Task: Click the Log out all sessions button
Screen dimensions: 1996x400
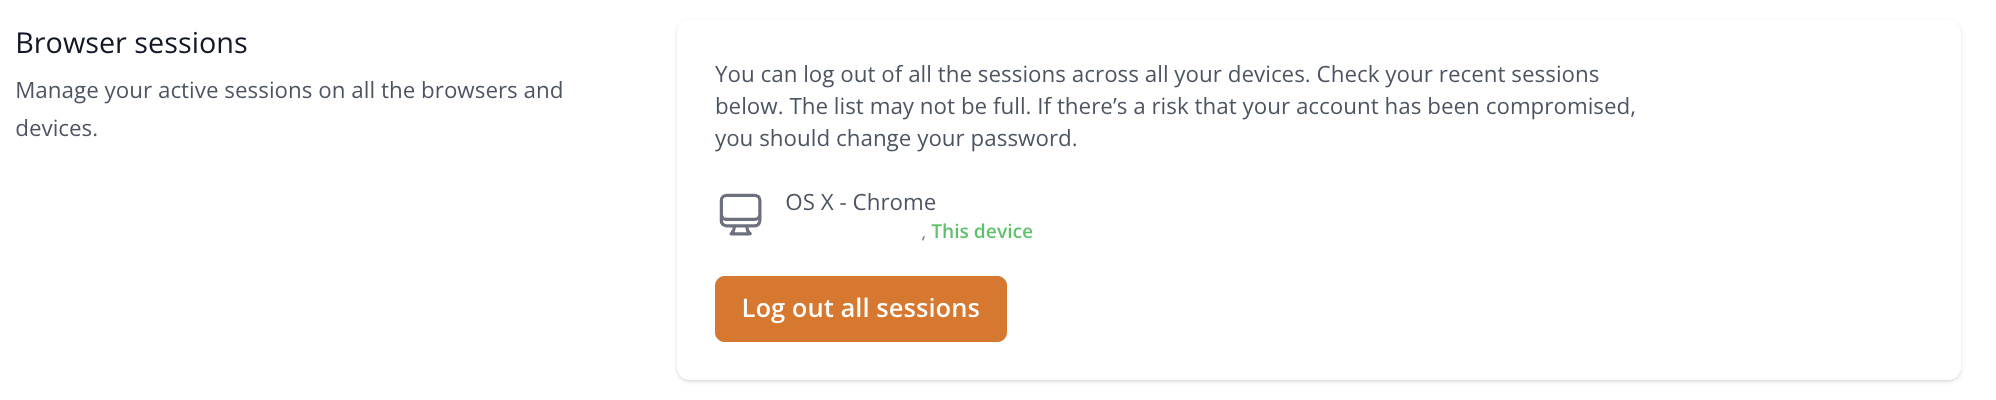Action: pyautogui.click(x=860, y=309)
